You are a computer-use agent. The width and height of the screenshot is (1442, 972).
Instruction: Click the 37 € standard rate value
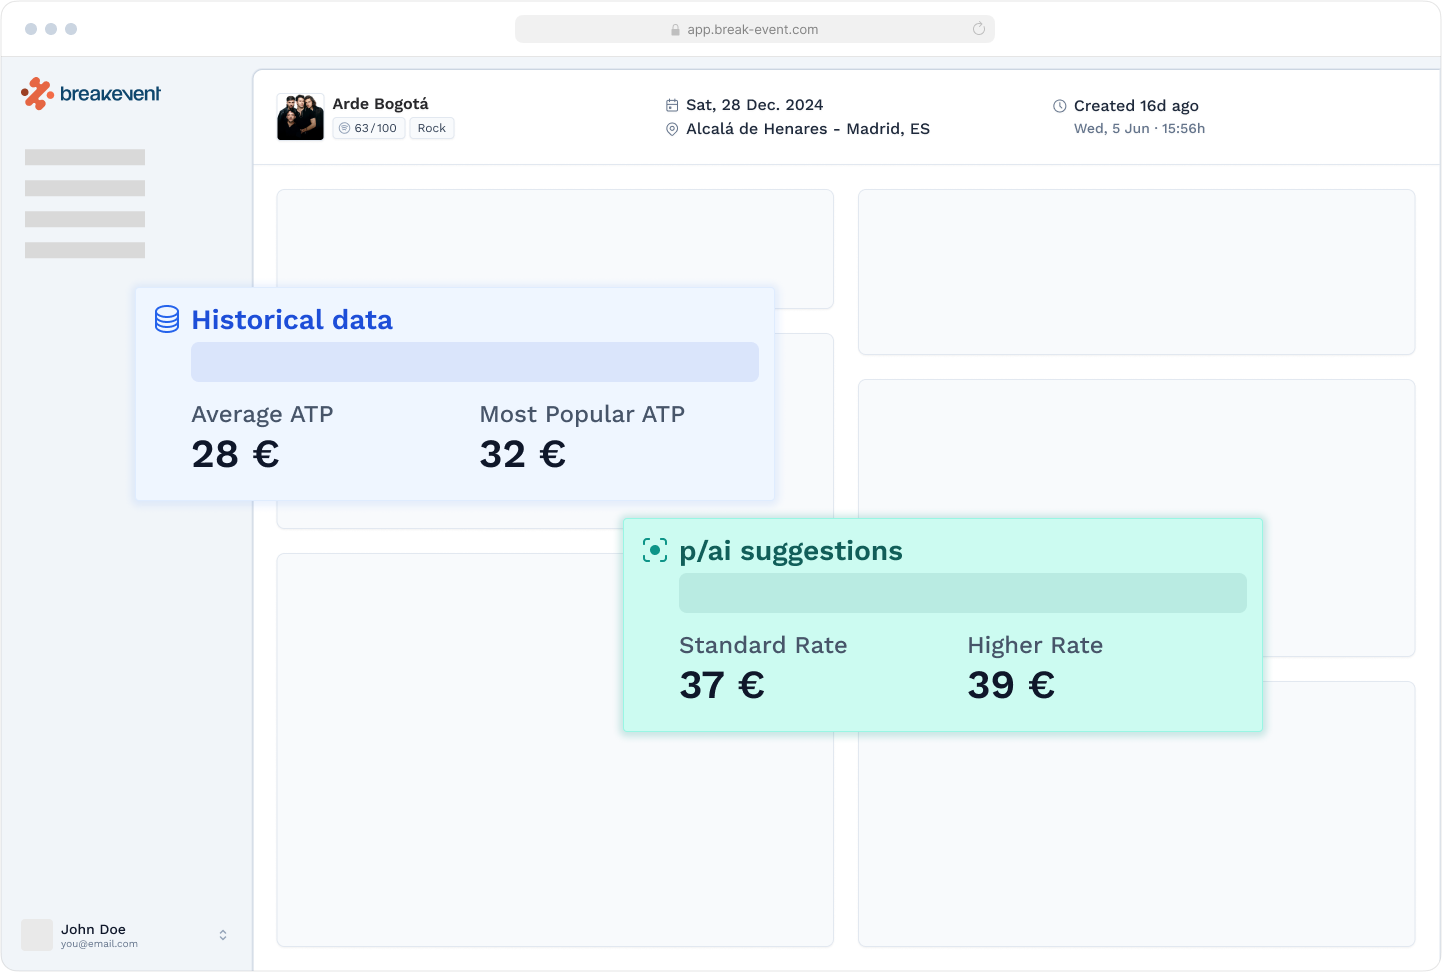coord(722,686)
